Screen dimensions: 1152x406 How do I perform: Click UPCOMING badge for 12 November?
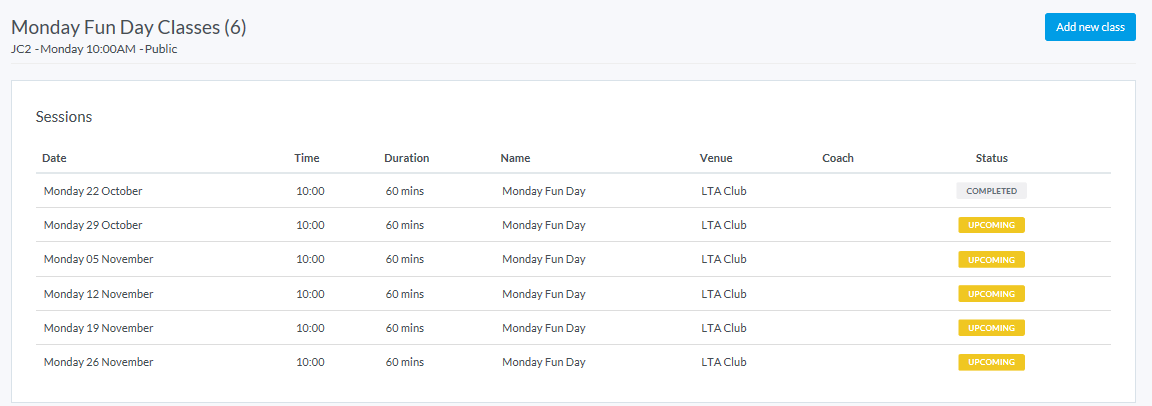991,294
